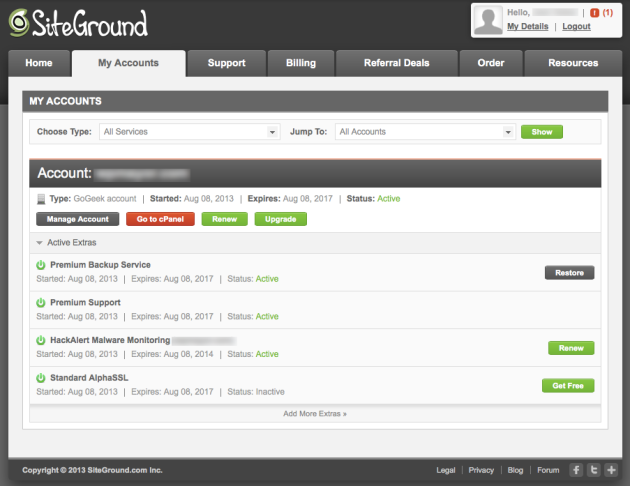
Task: Open the Resources tab
Action: pyautogui.click(x=573, y=63)
